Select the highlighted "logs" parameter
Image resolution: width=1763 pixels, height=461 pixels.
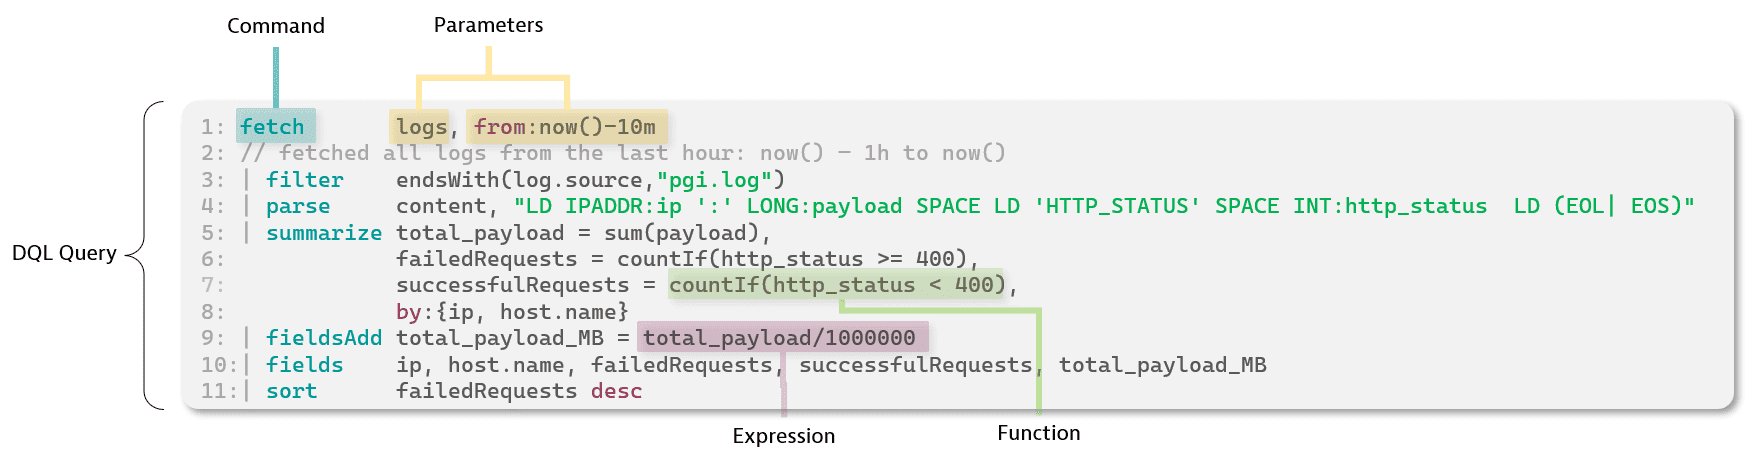coord(421,126)
